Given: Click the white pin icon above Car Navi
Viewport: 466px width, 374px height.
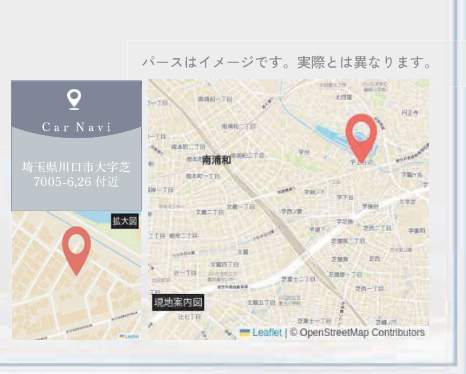Looking at the screenshot, I should (x=74, y=99).
